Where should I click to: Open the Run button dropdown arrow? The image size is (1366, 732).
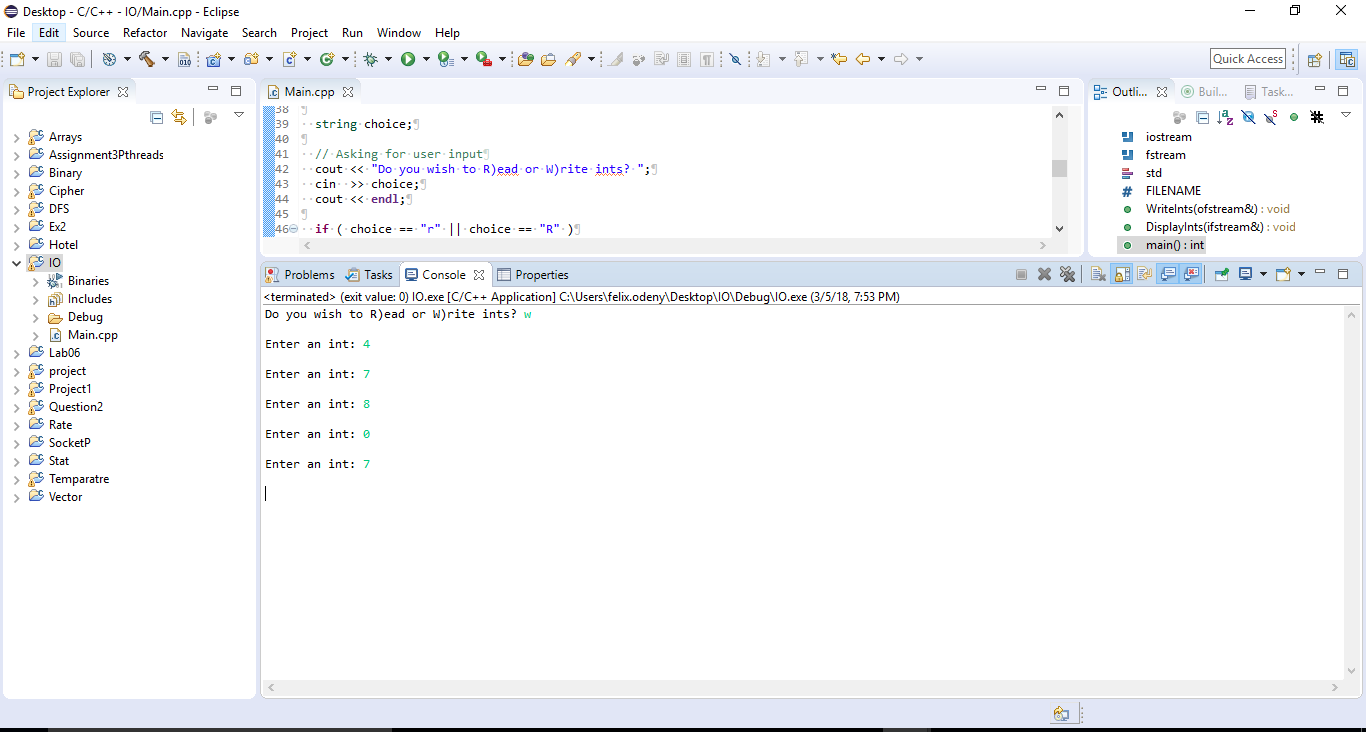click(426, 60)
